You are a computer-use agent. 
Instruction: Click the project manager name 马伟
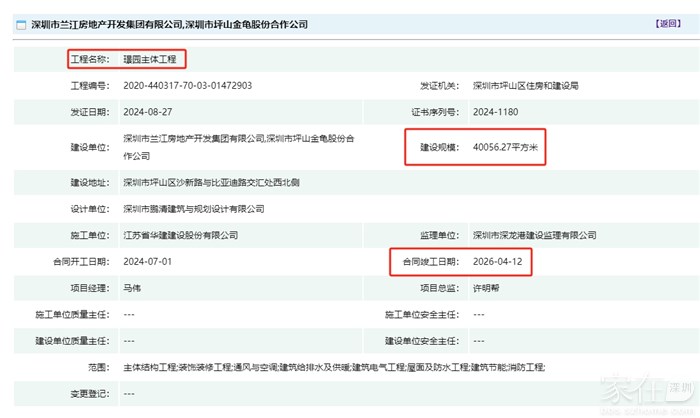pos(132,287)
